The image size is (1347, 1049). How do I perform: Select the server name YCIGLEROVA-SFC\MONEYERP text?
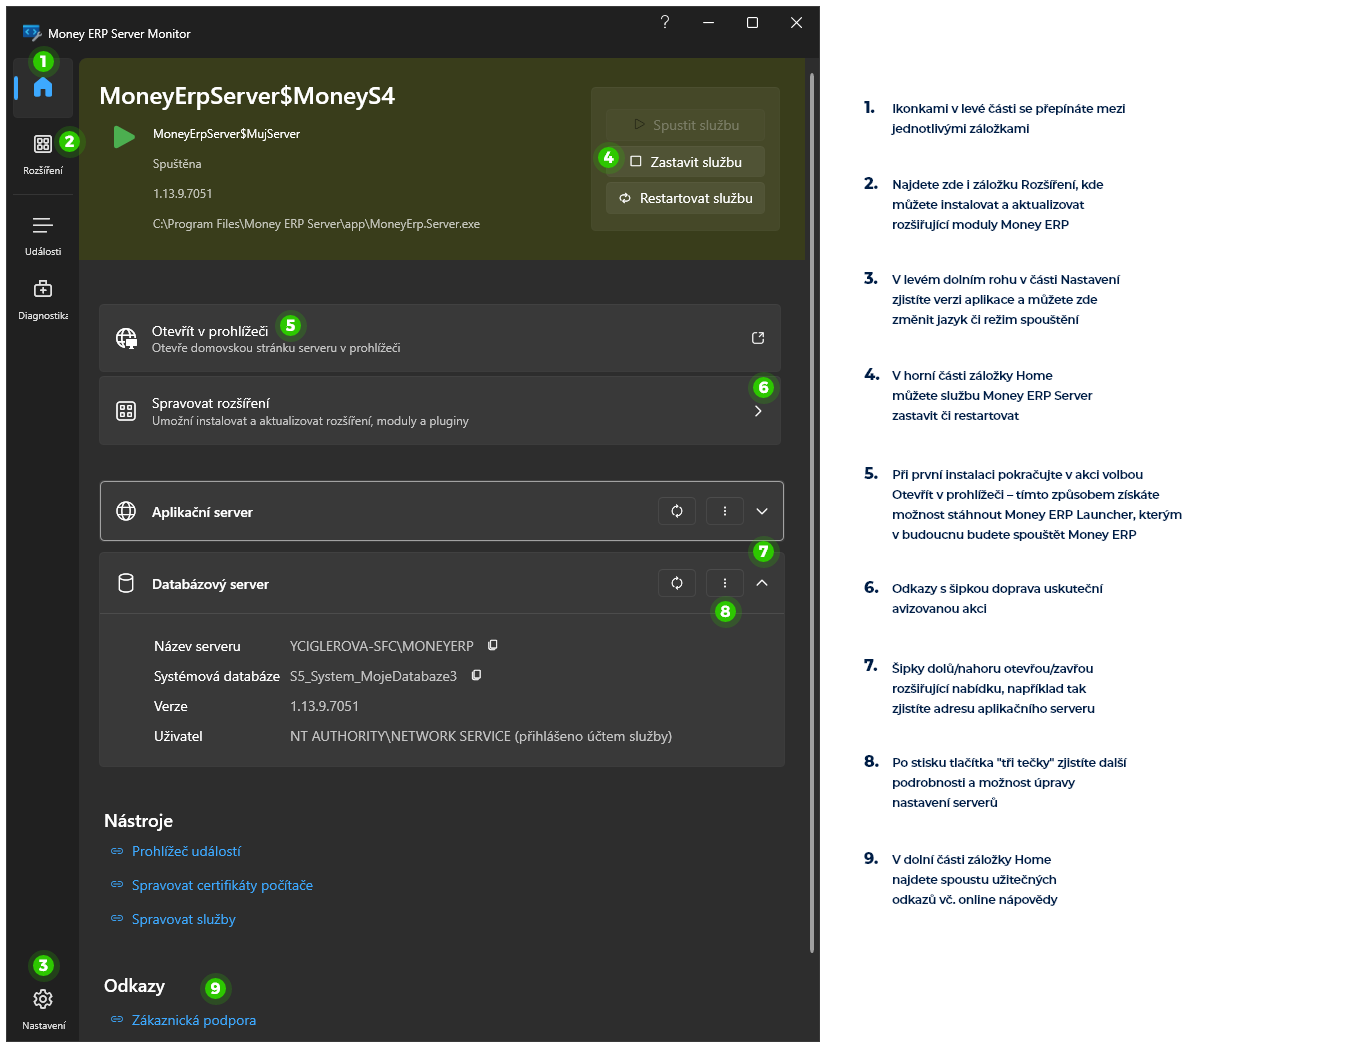pos(382,646)
